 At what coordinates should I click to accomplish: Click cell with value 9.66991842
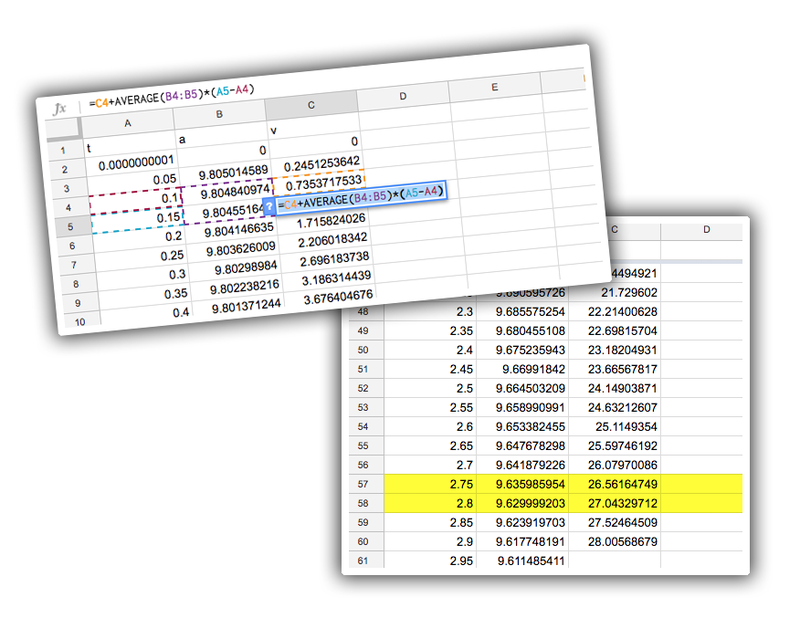pyautogui.click(x=522, y=369)
